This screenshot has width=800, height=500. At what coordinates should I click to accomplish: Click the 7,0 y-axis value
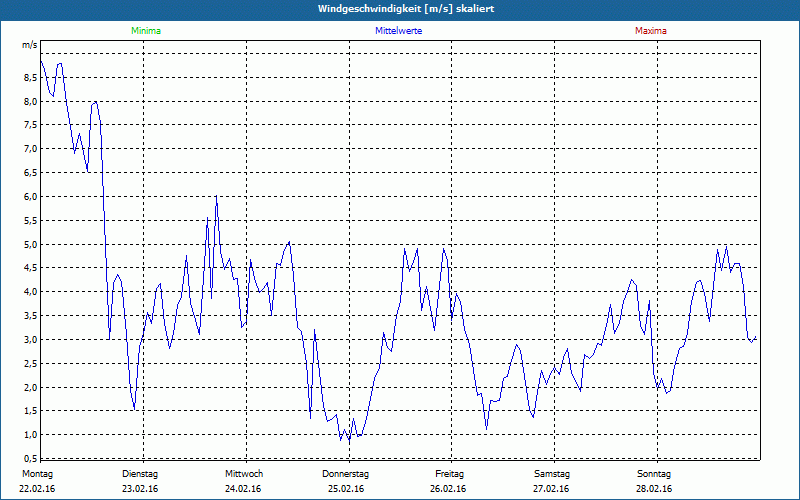click(x=30, y=149)
